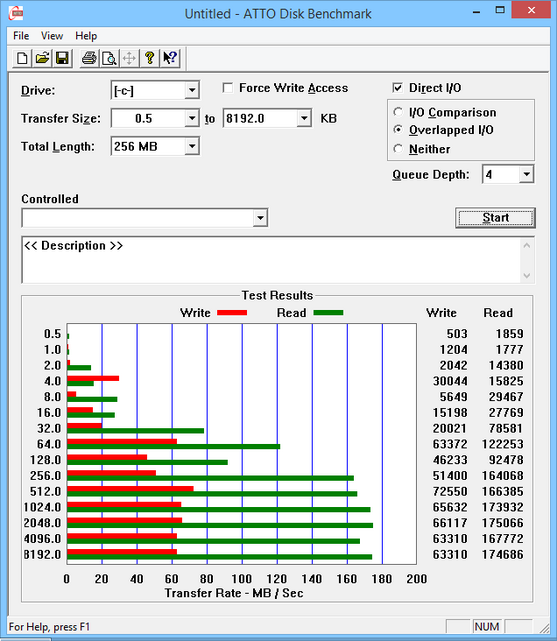Click the Read column header in results
This screenshot has width=557, height=641.
pos(498,313)
